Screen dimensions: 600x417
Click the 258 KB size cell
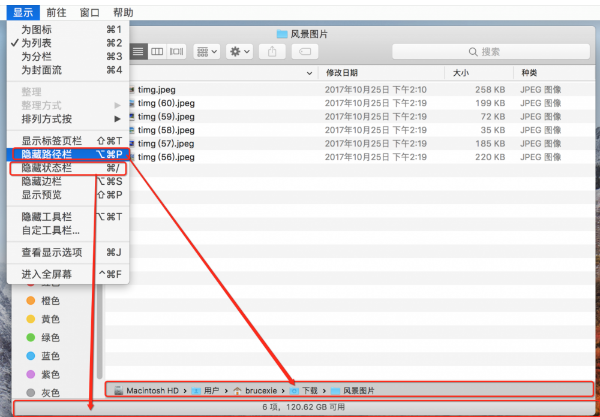(x=490, y=90)
